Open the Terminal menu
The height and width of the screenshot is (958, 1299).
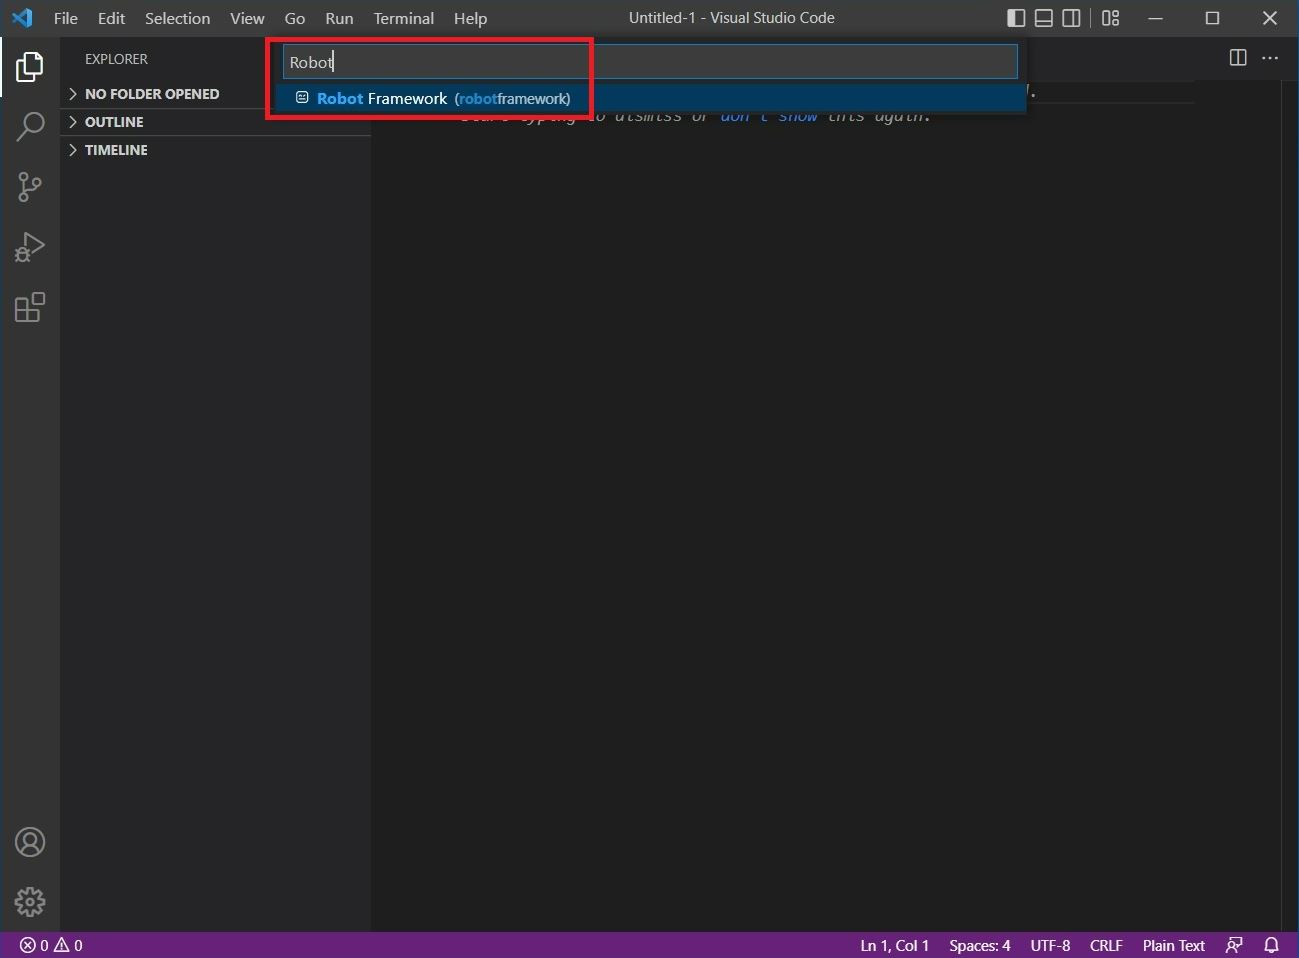click(404, 18)
